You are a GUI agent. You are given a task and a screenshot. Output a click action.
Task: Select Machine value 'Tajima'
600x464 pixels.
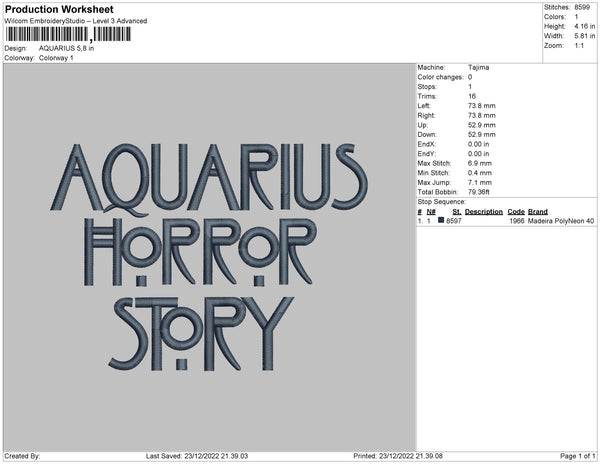pos(478,67)
